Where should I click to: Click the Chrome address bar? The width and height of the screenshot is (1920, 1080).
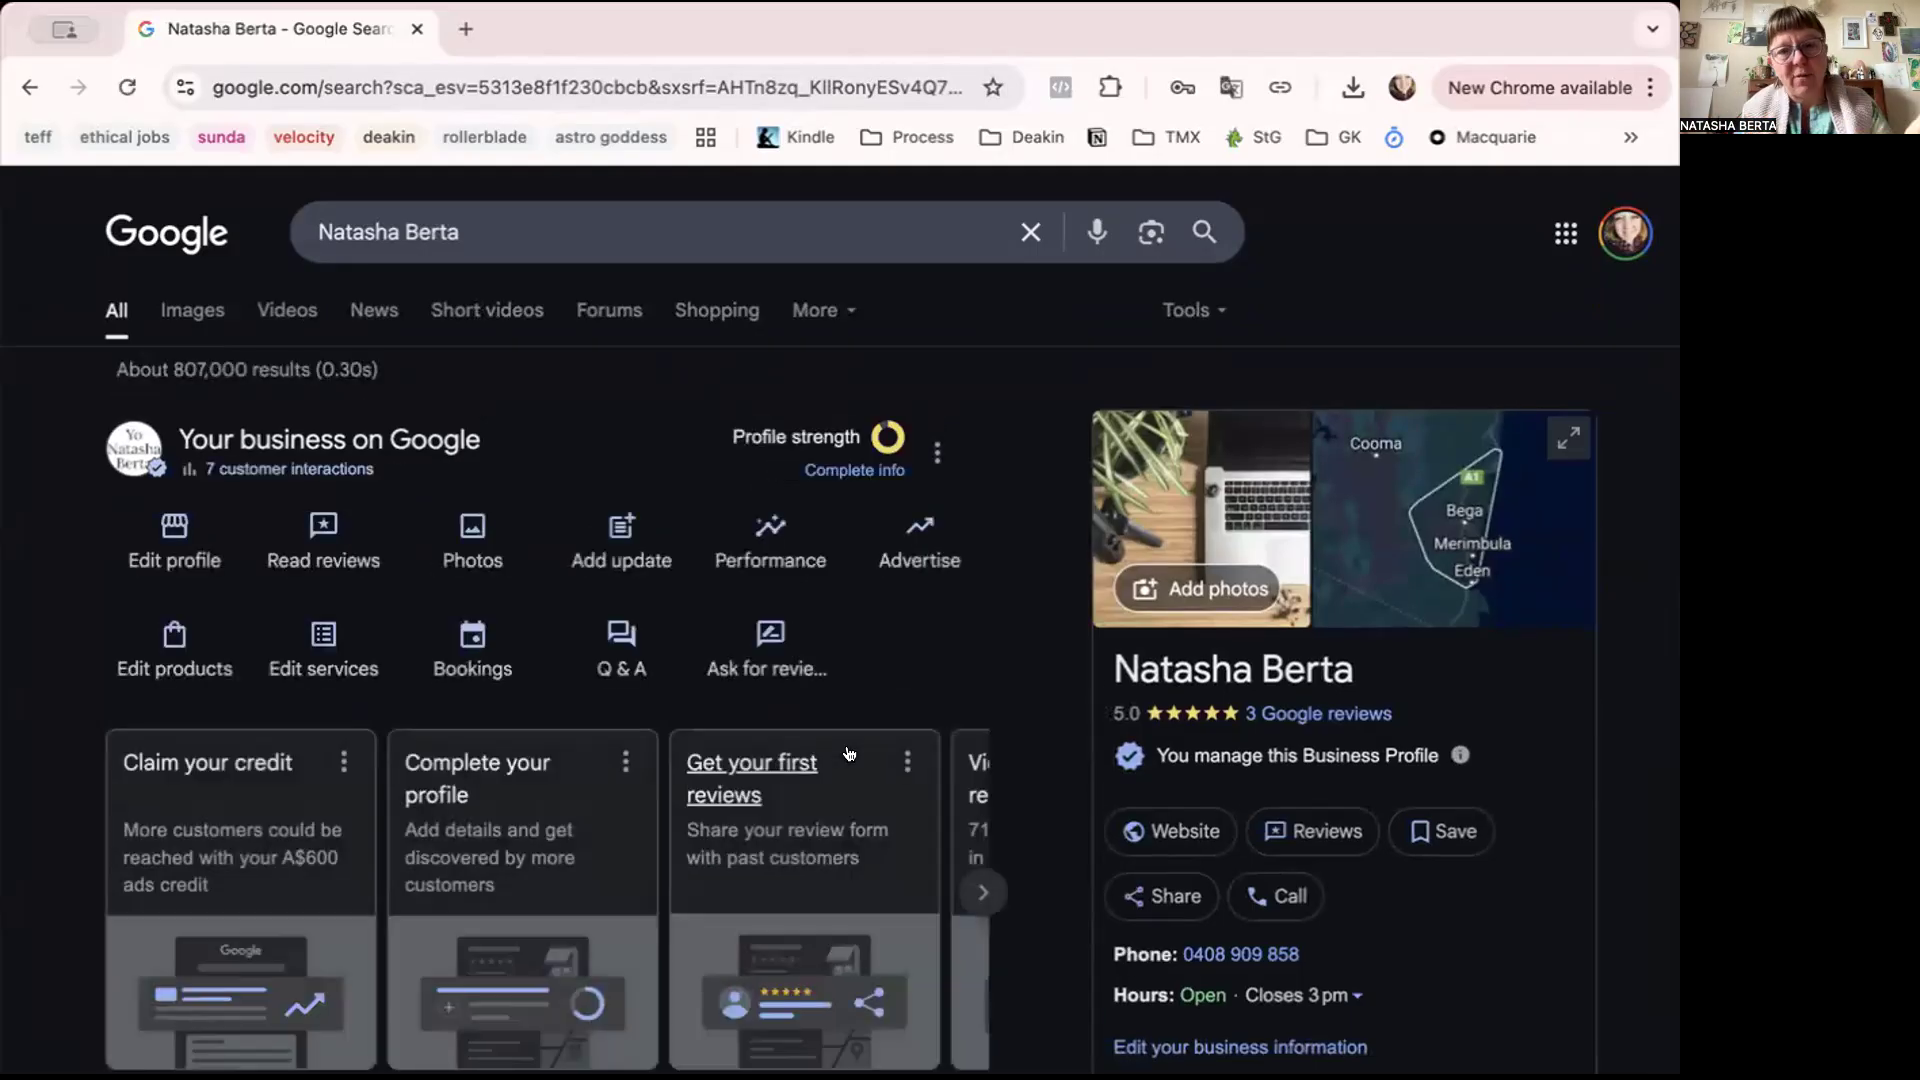[587, 87]
